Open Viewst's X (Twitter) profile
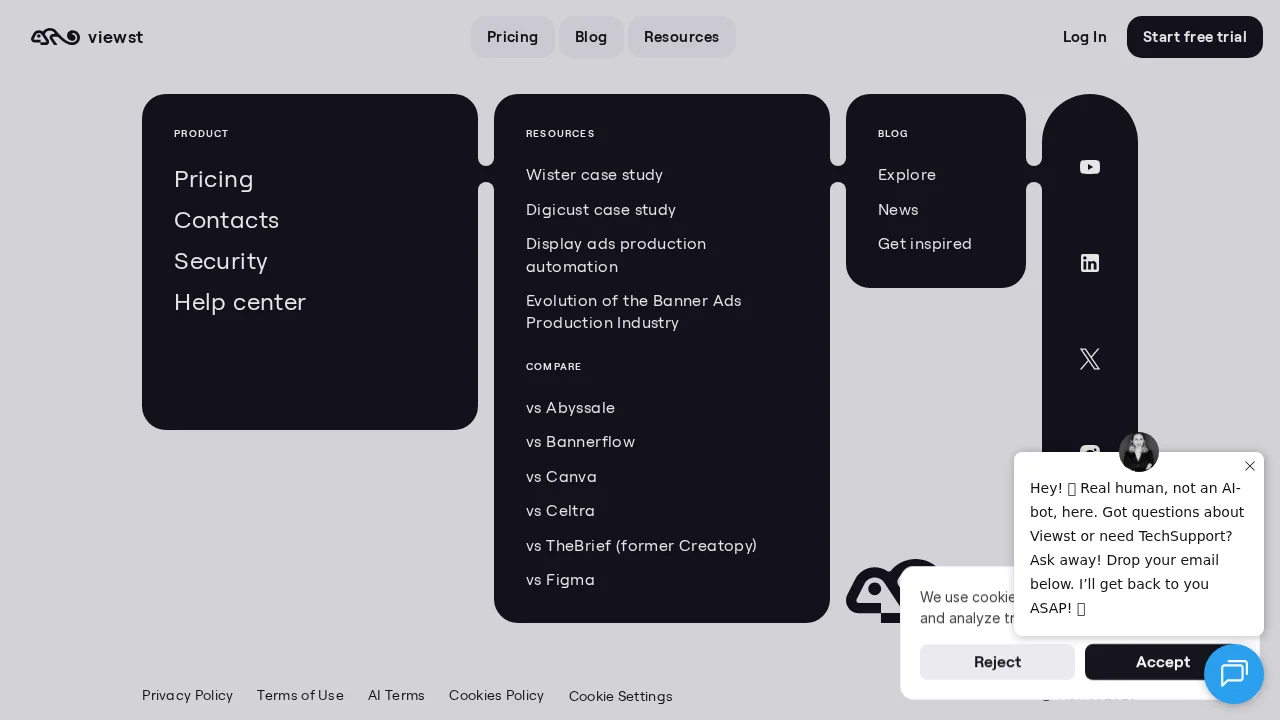The width and height of the screenshot is (1280, 720). tap(1090, 359)
